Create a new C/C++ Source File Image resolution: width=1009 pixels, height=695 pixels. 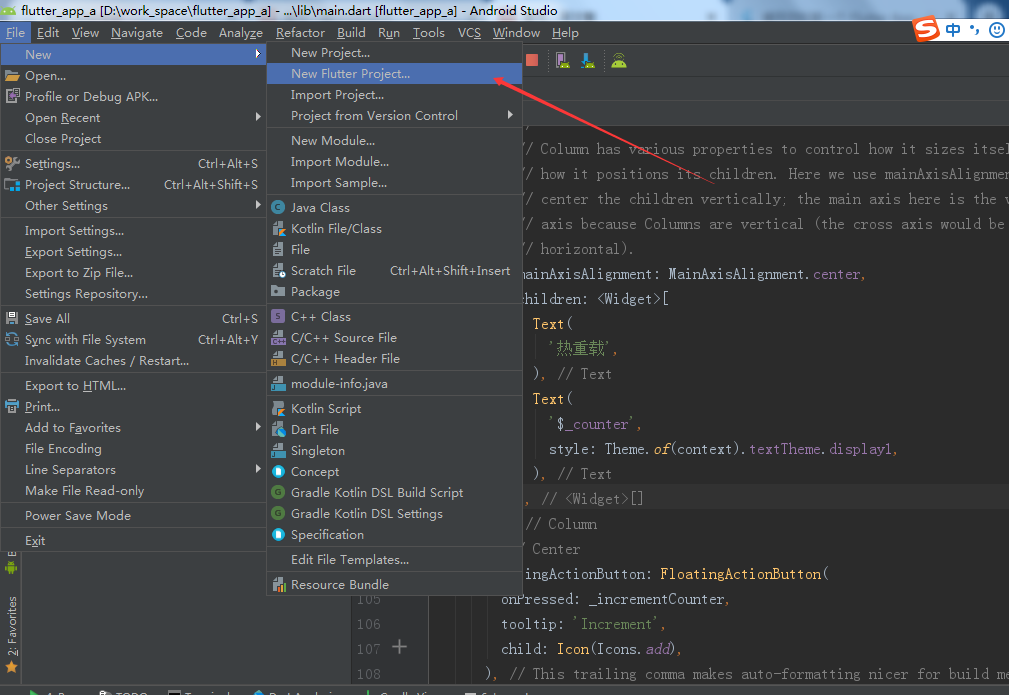click(x=394, y=338)
